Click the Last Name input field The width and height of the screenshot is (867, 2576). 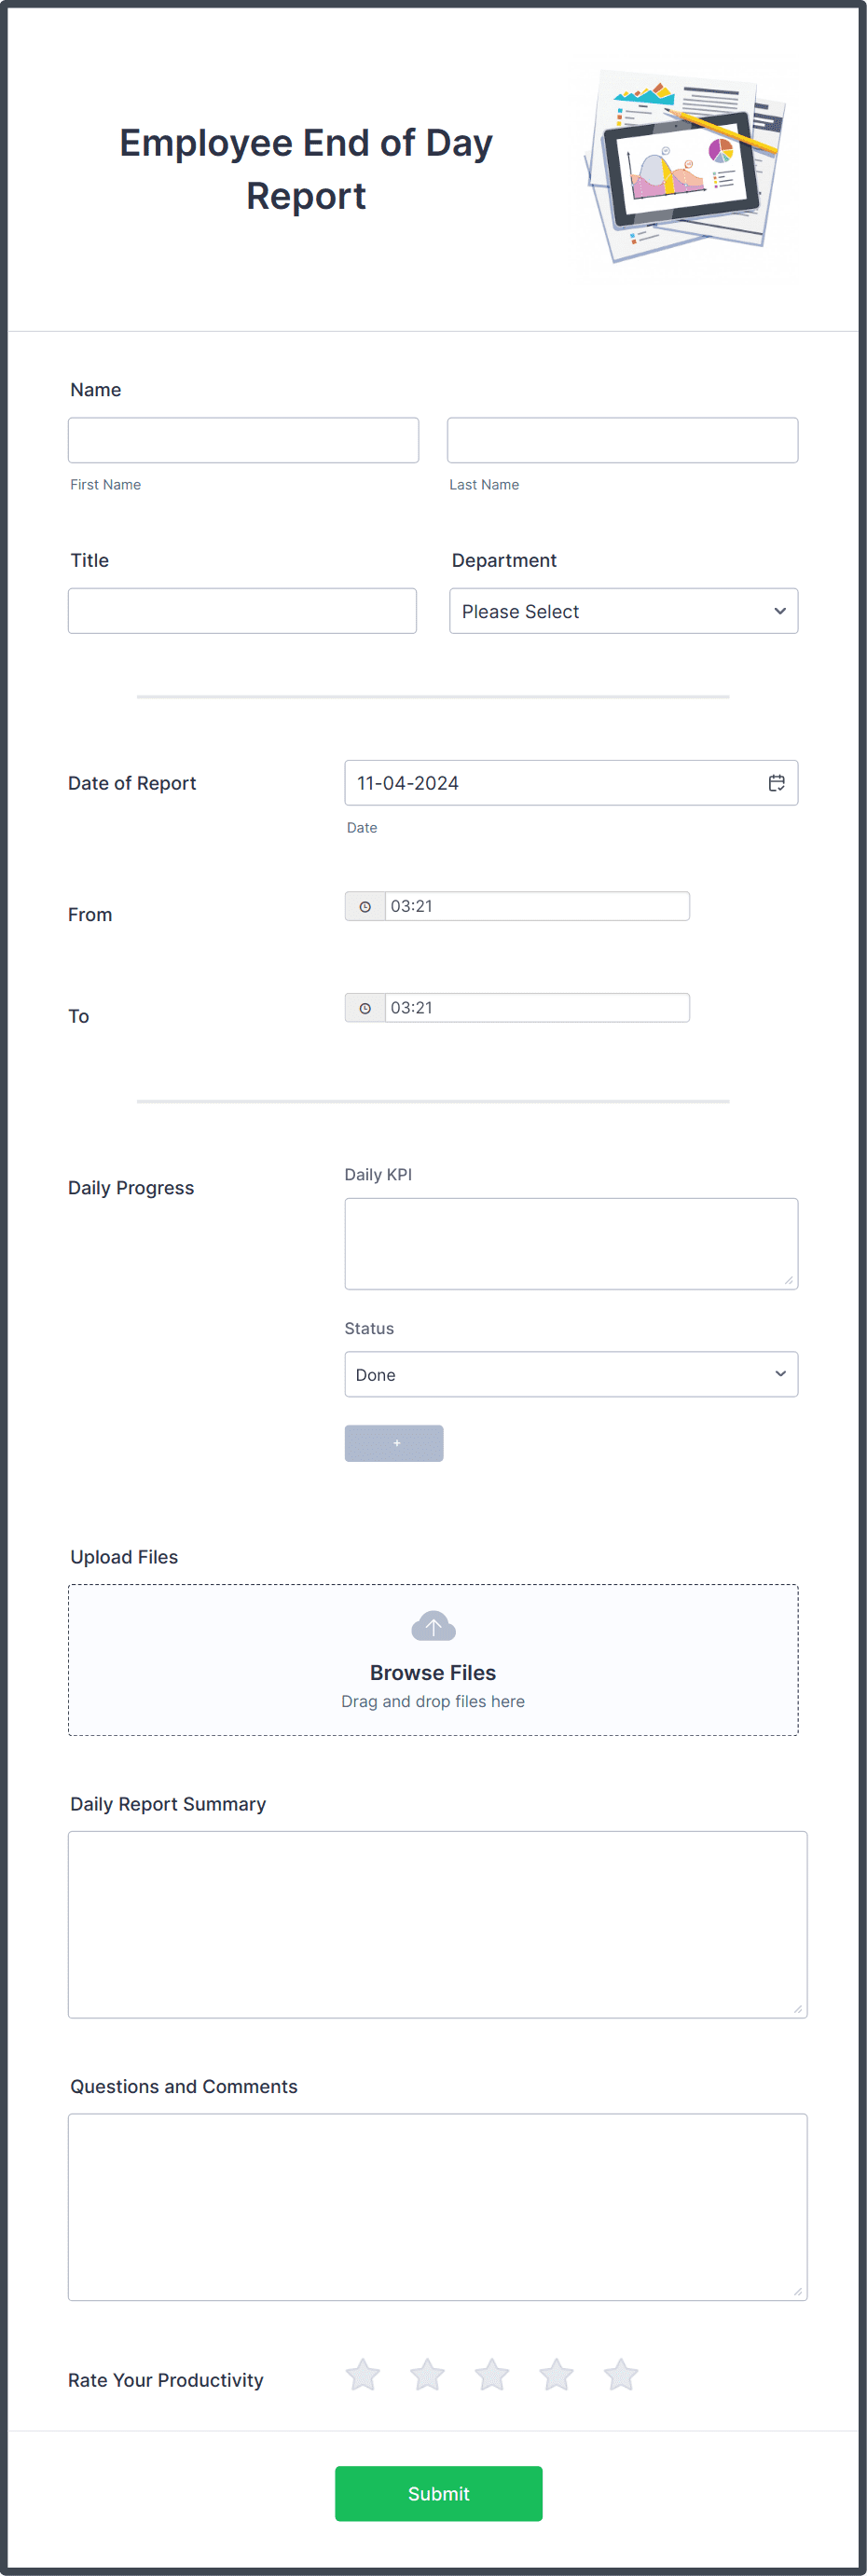pyautogui.click(x=622, y=439)
